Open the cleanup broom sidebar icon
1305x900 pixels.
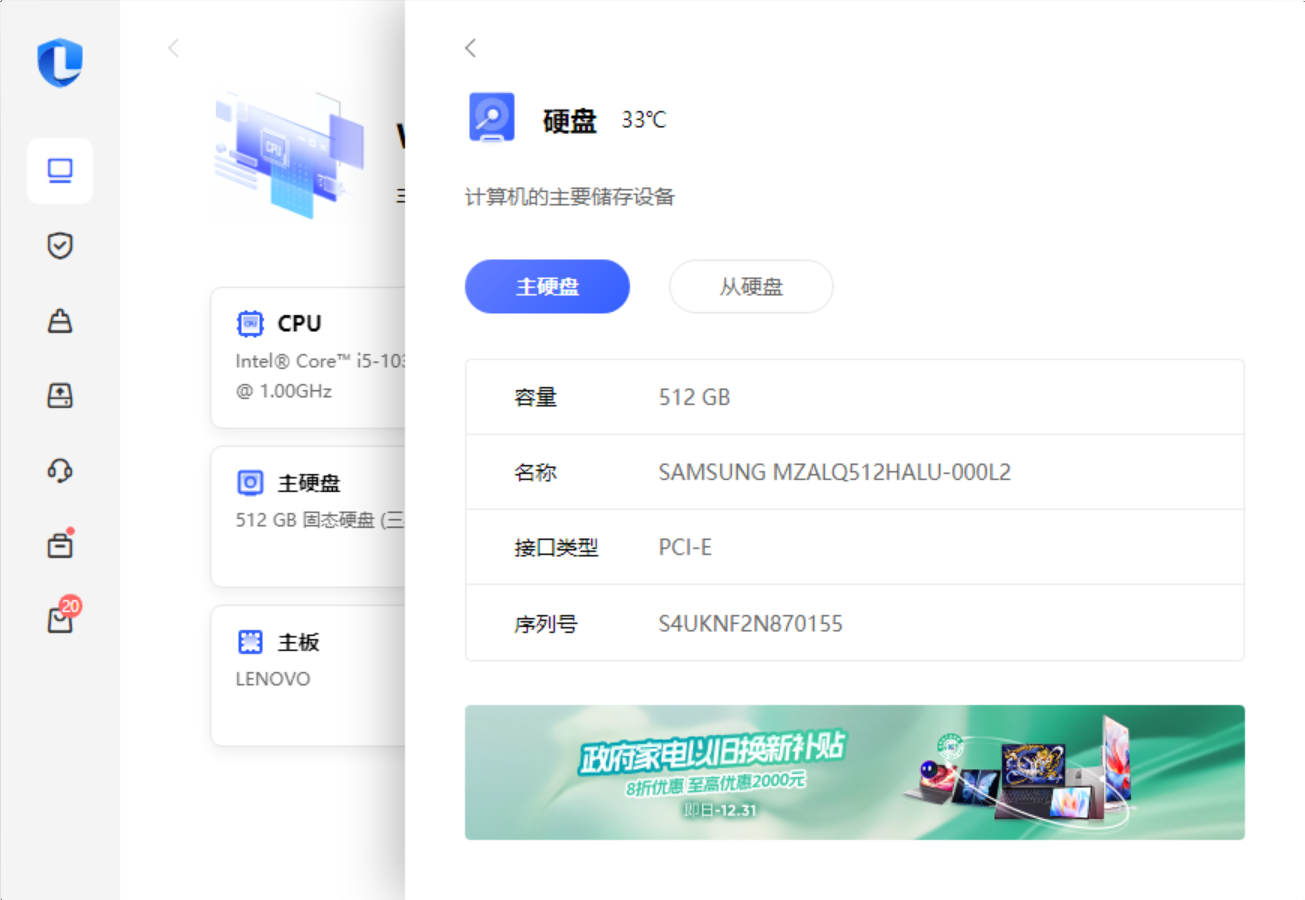(60, 321)
